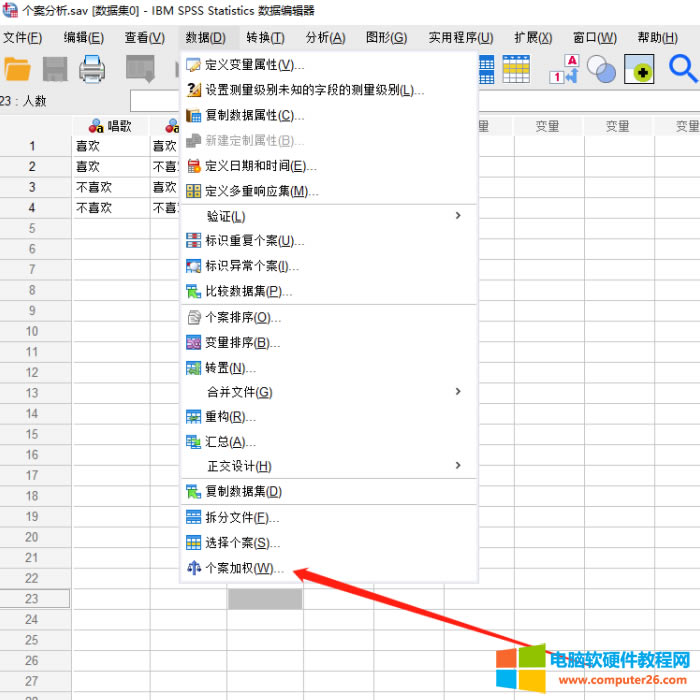This screenshot has height=700, width=700.
Task: Open 拆分文件(F) menu entry
Action: [x=329, y=518]
